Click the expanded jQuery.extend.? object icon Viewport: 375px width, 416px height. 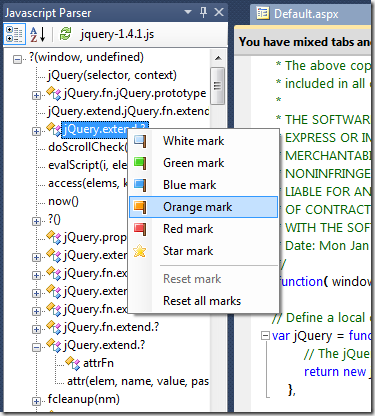tap(53, 345)
